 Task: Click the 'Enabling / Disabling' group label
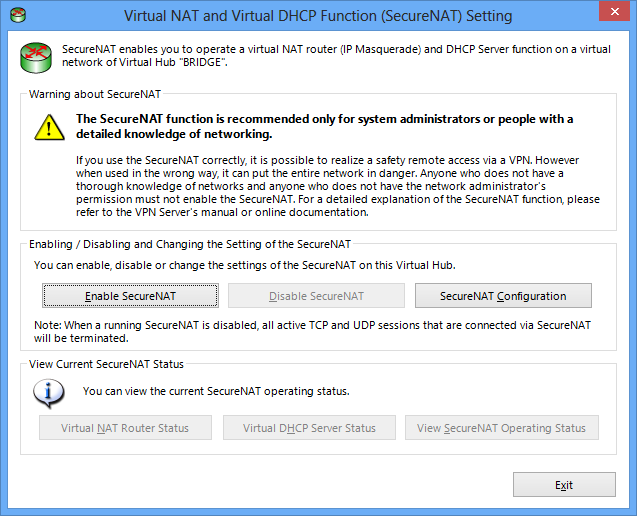(190, 244)
